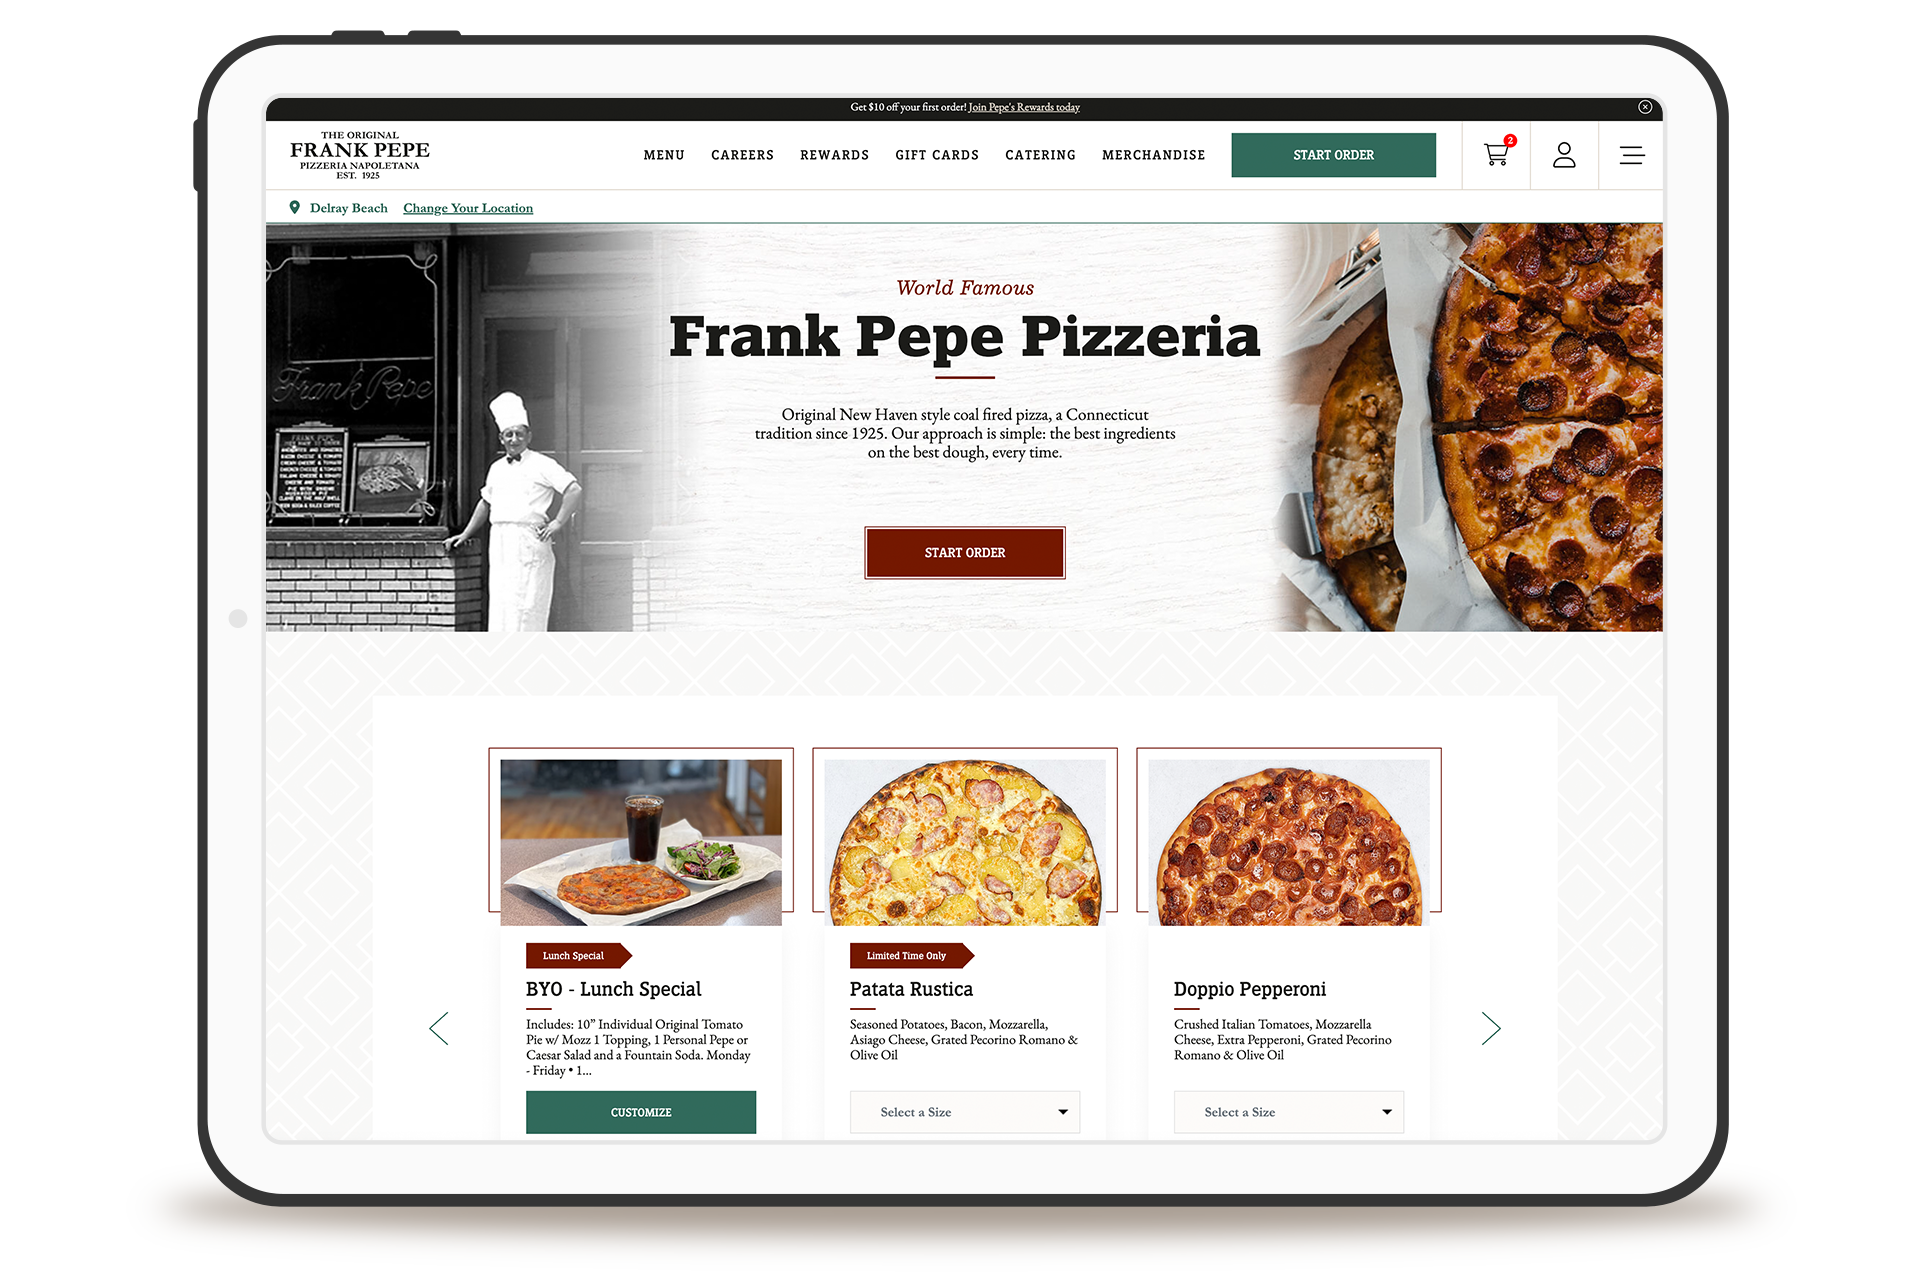Click the Delray Beach location text
Image resolution: width=1920 pixels, height=1280 pixels.
(x=349, y=207)
